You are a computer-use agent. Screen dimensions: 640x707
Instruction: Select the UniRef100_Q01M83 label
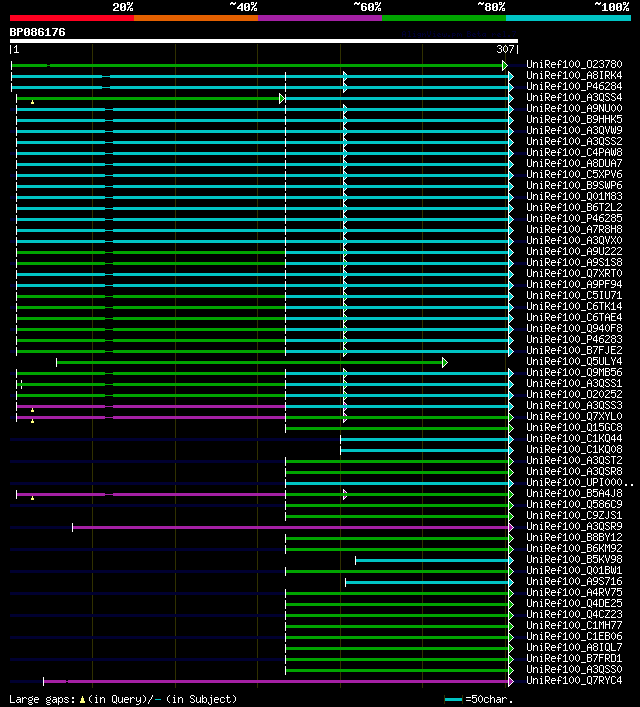[x=574, y=197]
